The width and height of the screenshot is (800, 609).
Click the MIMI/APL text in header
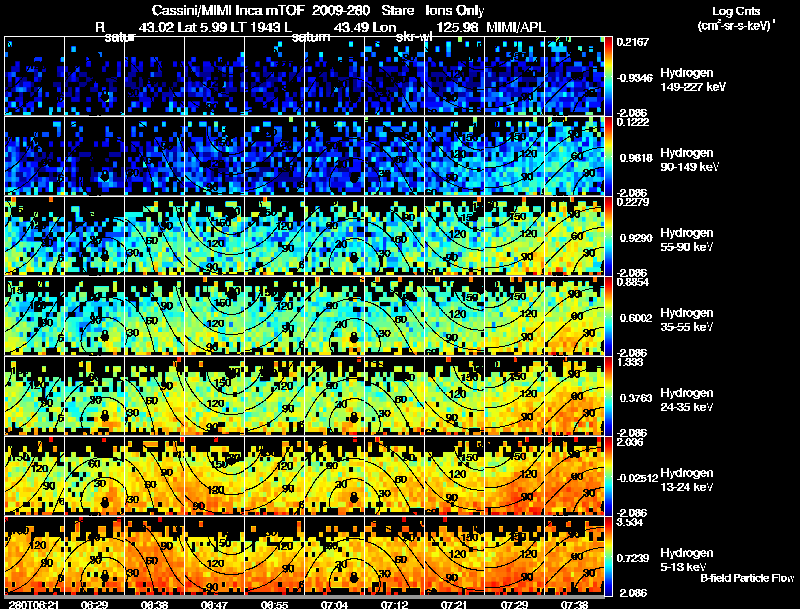pos(516,27)
